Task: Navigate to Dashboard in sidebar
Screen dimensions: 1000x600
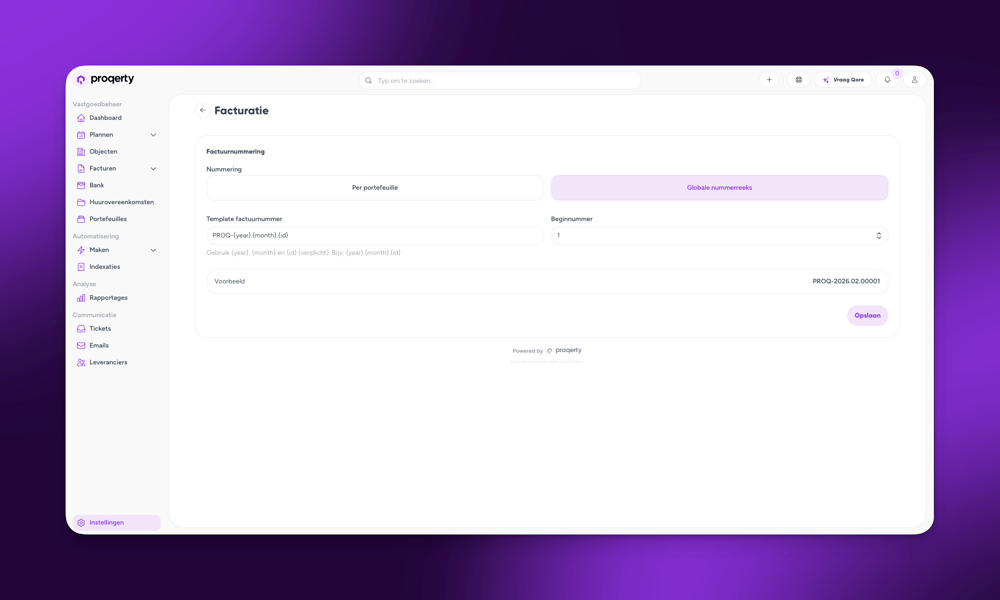Action: 105,118
